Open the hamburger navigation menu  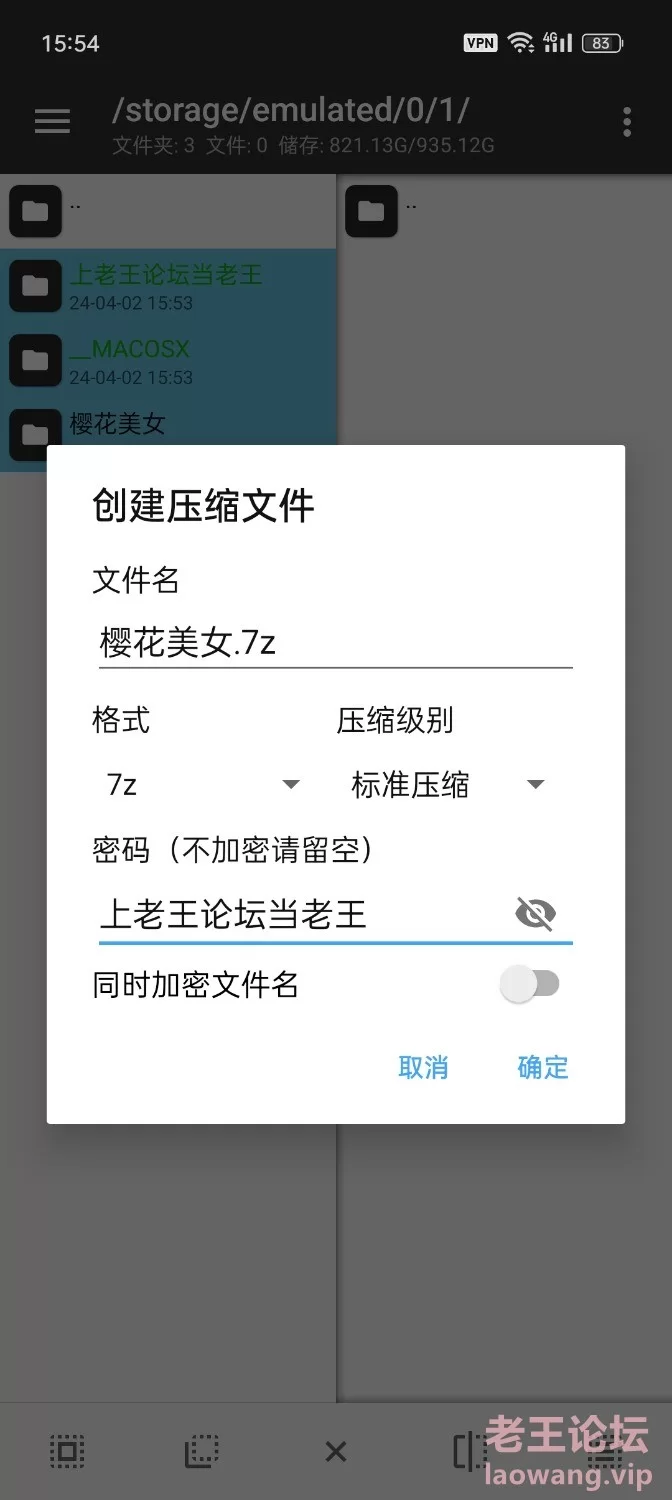(x=52, y=122)
